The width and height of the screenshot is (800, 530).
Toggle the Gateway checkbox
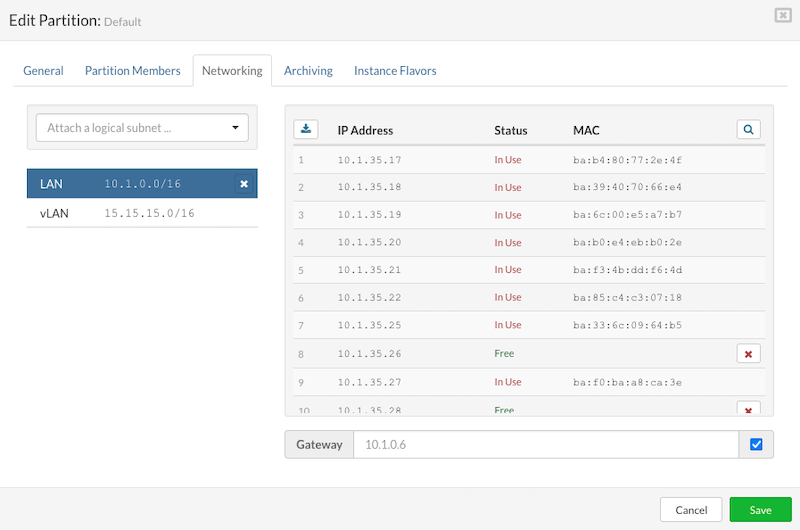756,445
